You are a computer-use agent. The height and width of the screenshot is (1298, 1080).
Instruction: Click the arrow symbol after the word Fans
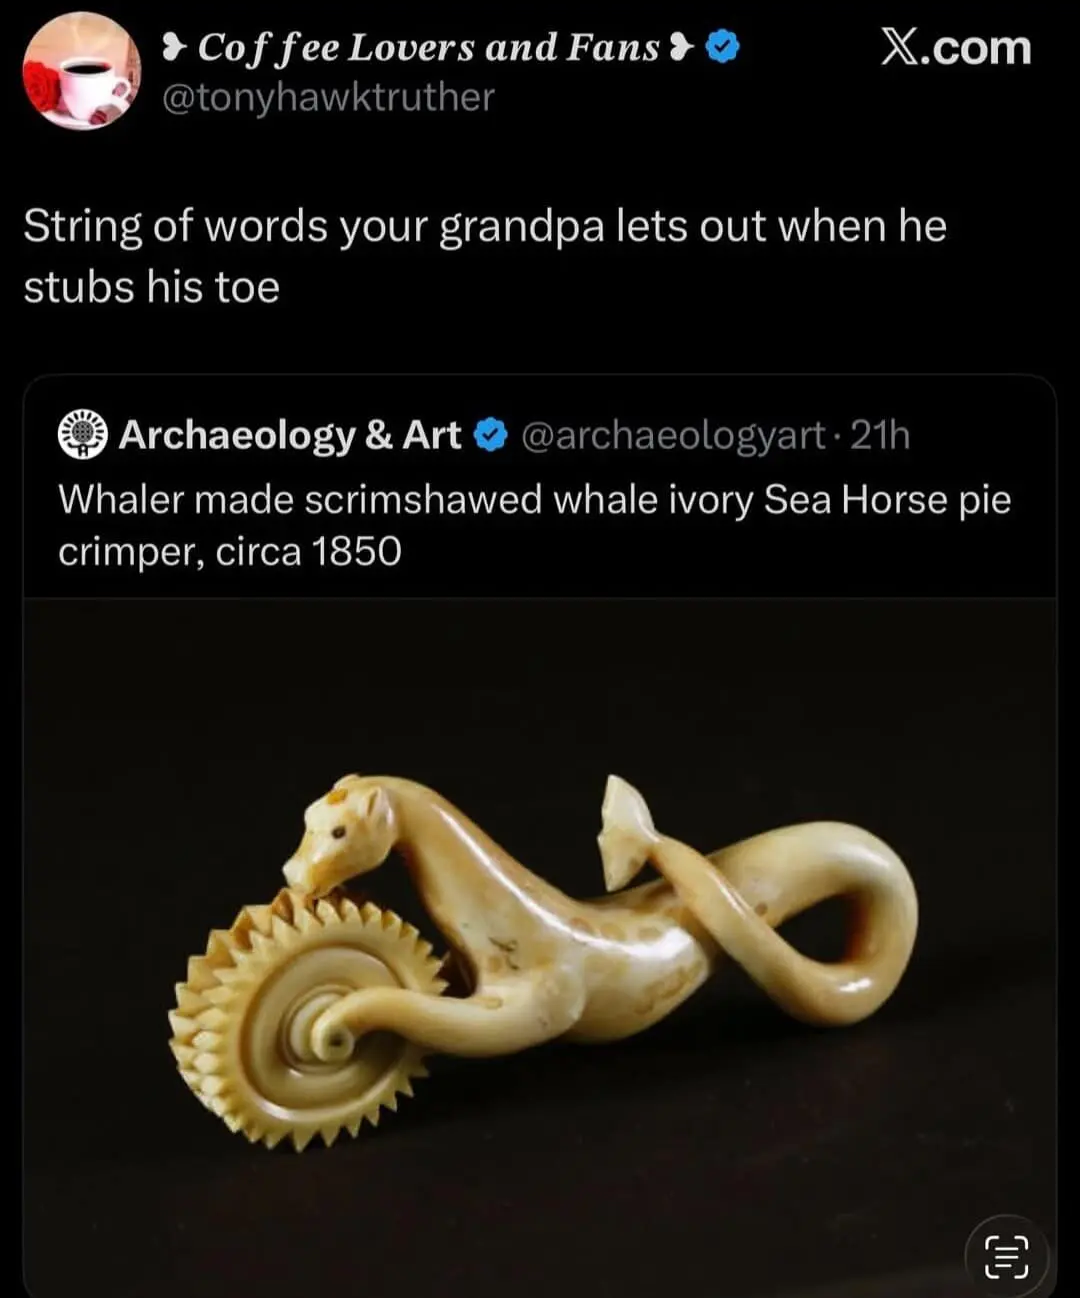681,47
